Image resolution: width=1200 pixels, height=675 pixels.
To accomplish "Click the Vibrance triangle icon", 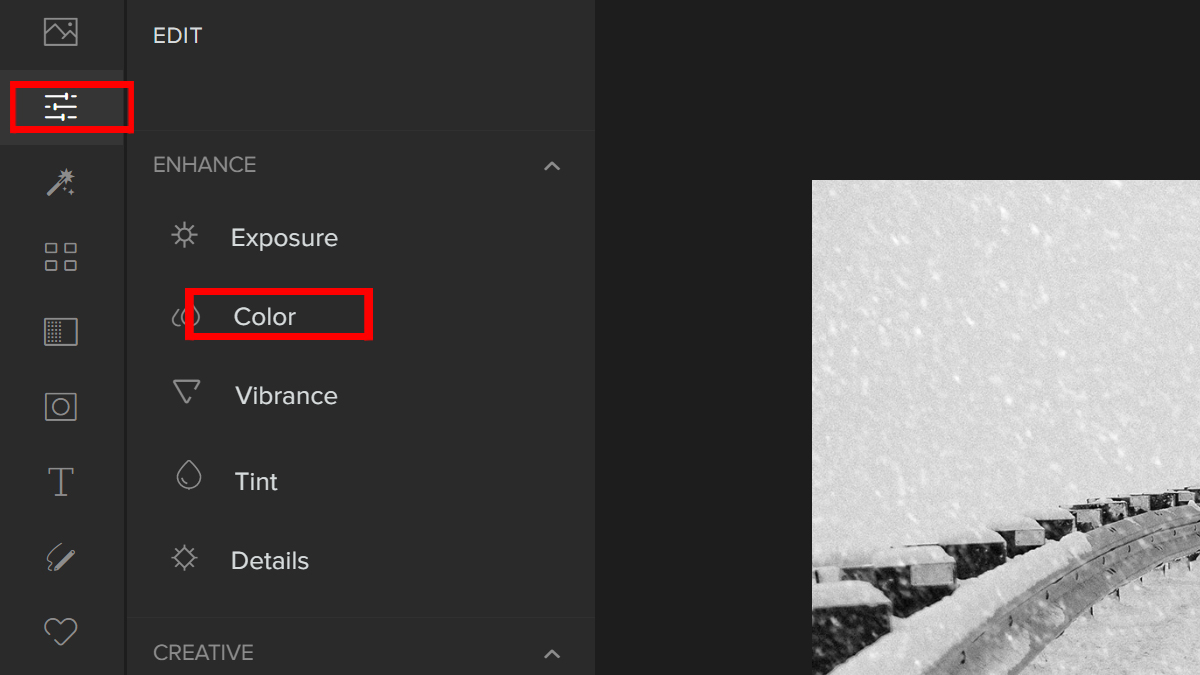I will click(x=186, y=391).
